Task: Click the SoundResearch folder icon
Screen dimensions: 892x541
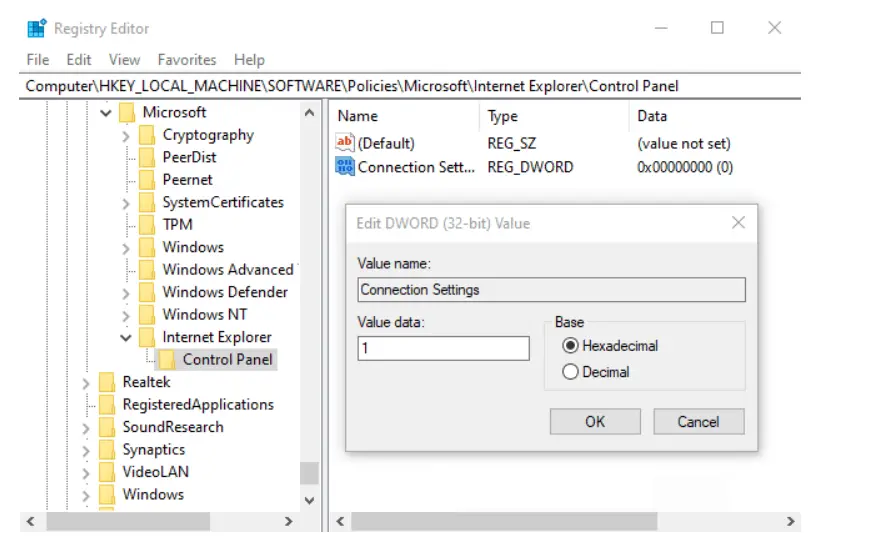Action: click(107, 427)
